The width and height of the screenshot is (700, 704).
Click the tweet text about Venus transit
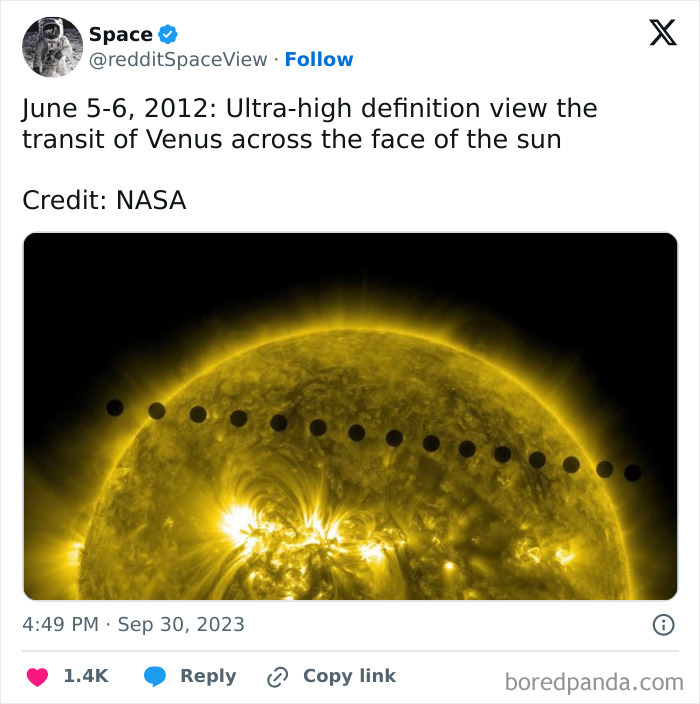click(x=310, y=124)
